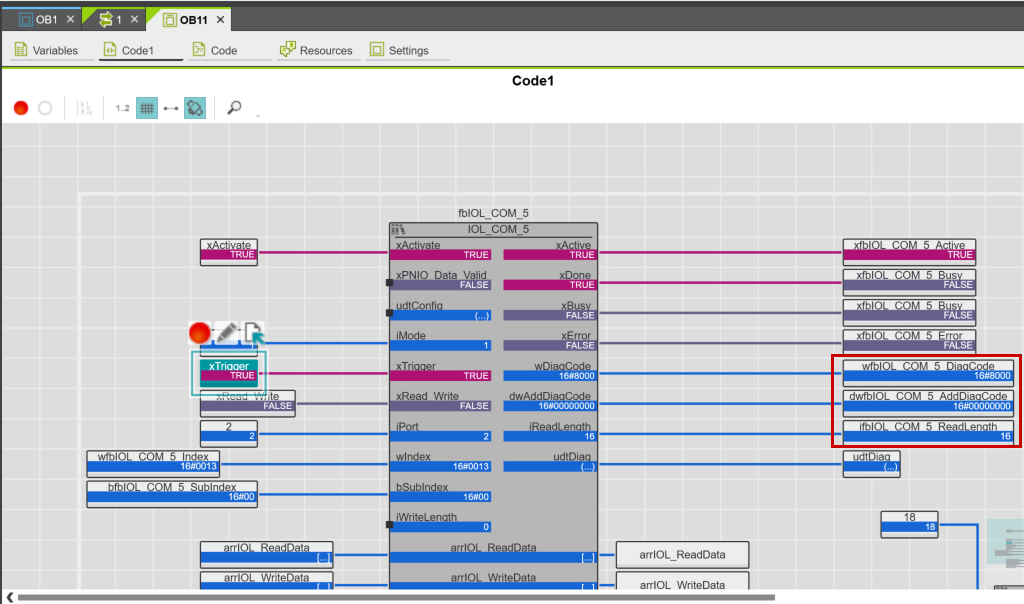Open the Resources section

pos(316,50)
